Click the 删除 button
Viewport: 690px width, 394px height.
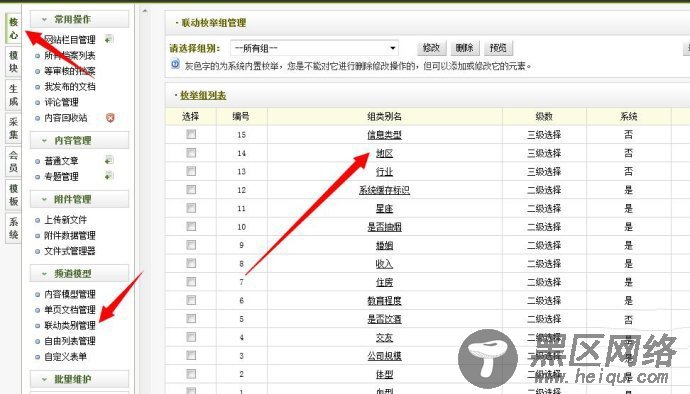464,48
